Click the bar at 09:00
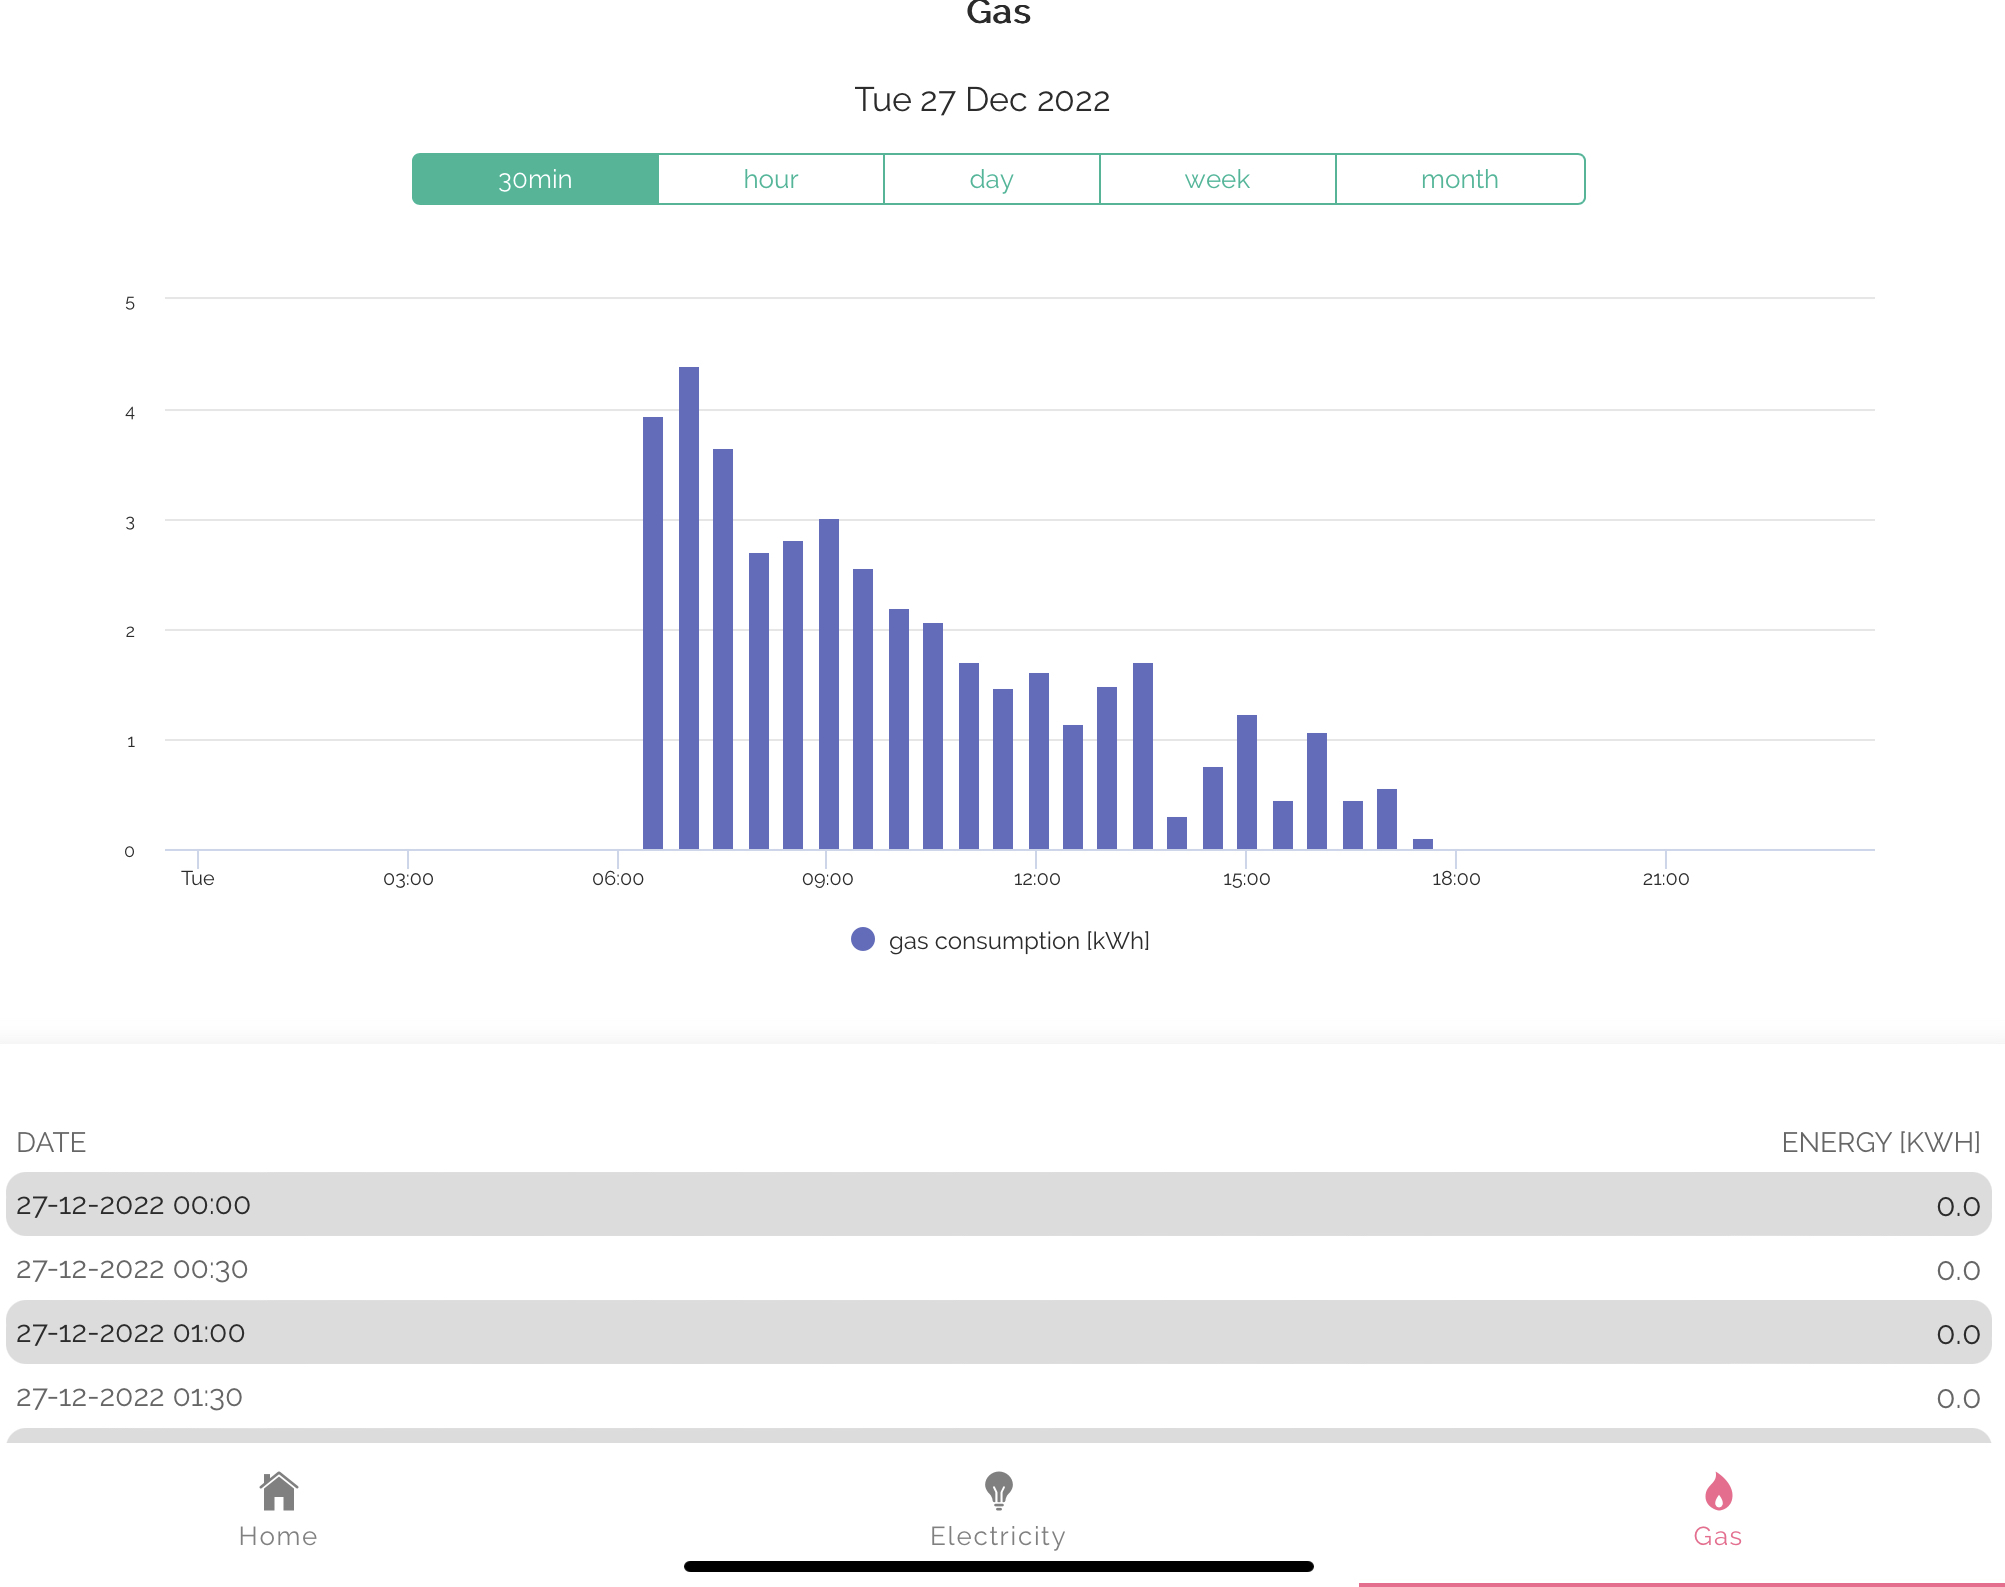This screenshot has width=2005, height=1587. tap(828, 684)
